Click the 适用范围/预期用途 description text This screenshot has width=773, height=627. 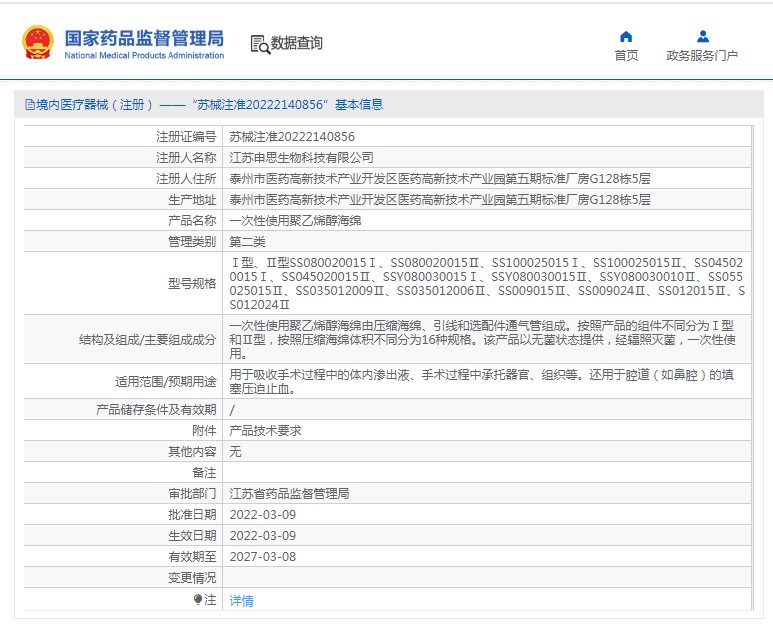tap(481, 382)
